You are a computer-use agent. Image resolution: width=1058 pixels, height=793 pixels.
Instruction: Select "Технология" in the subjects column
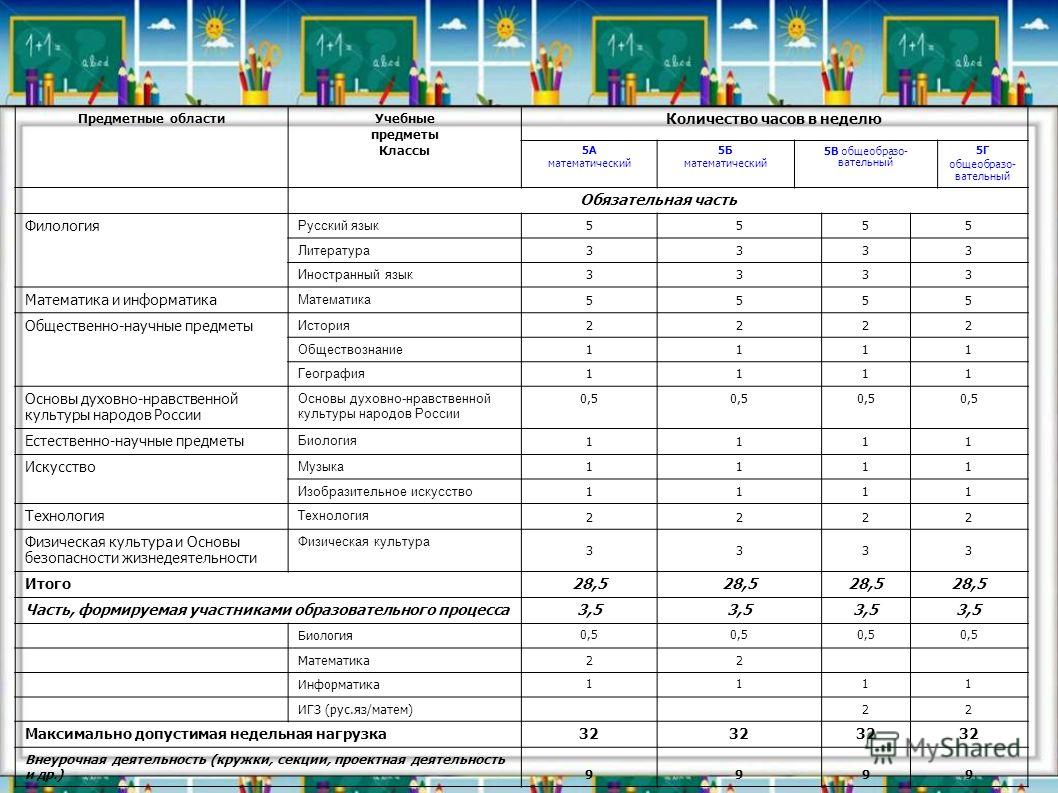(333, 516)
